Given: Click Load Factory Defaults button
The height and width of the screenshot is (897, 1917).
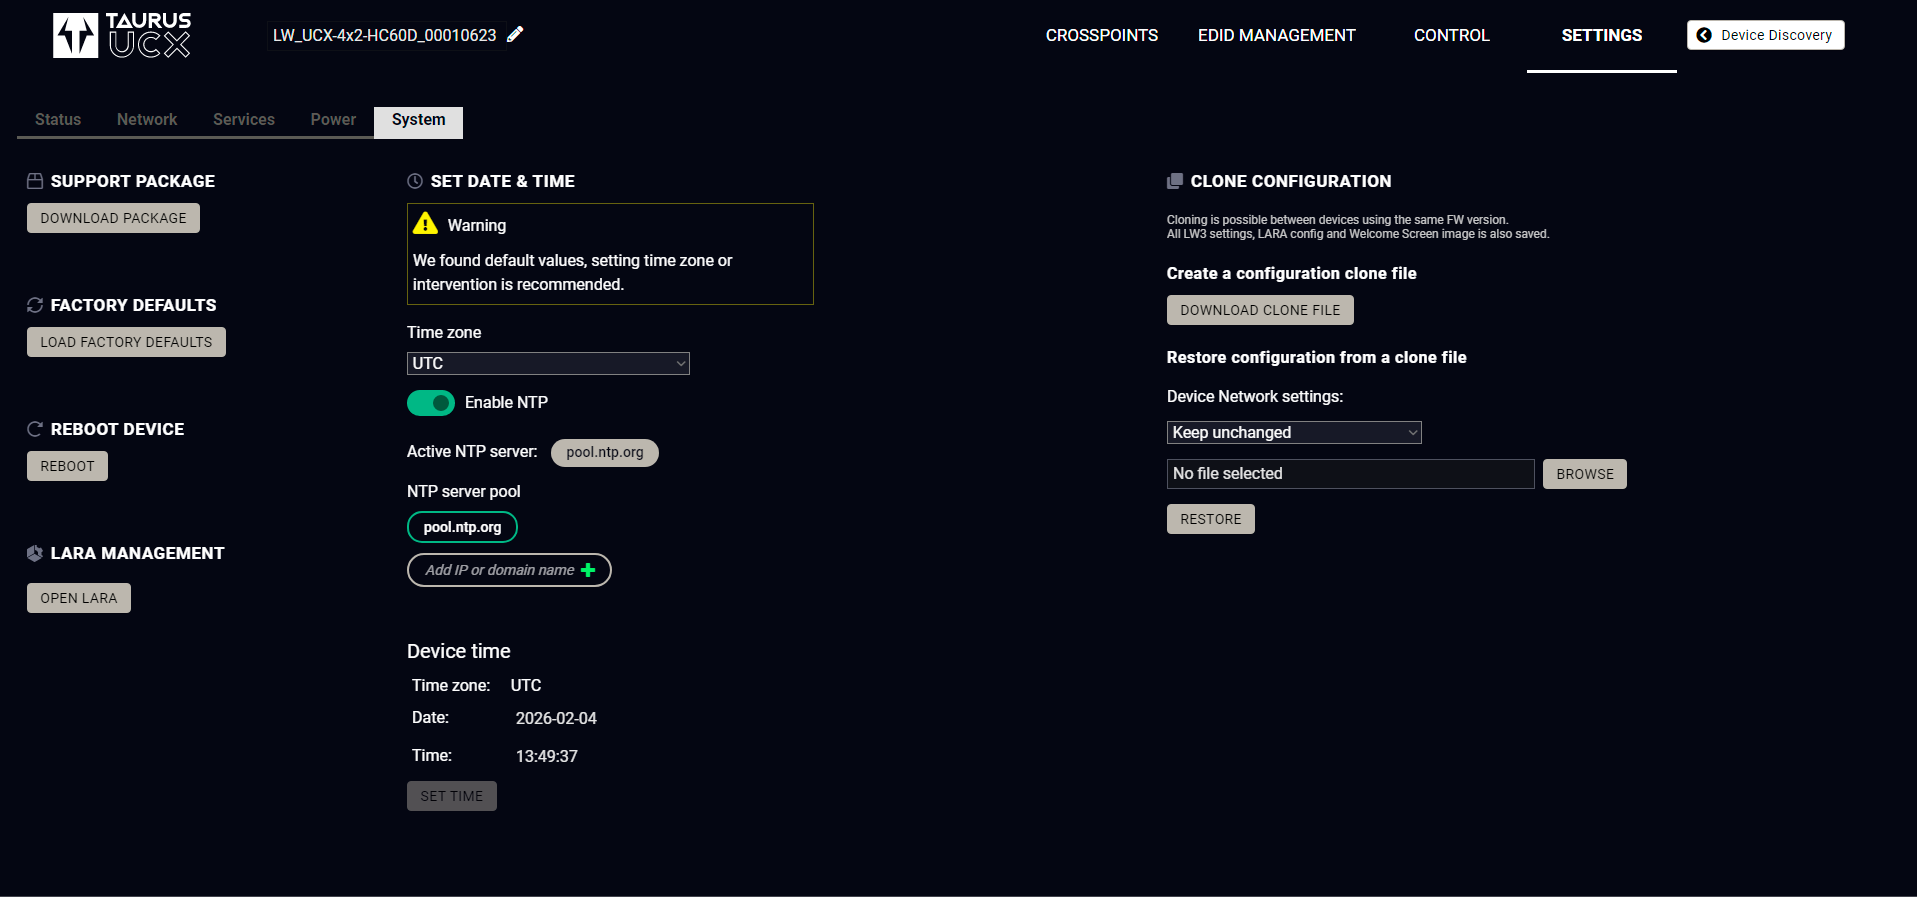Looking at the screenshot, I should tap(126, 342).
